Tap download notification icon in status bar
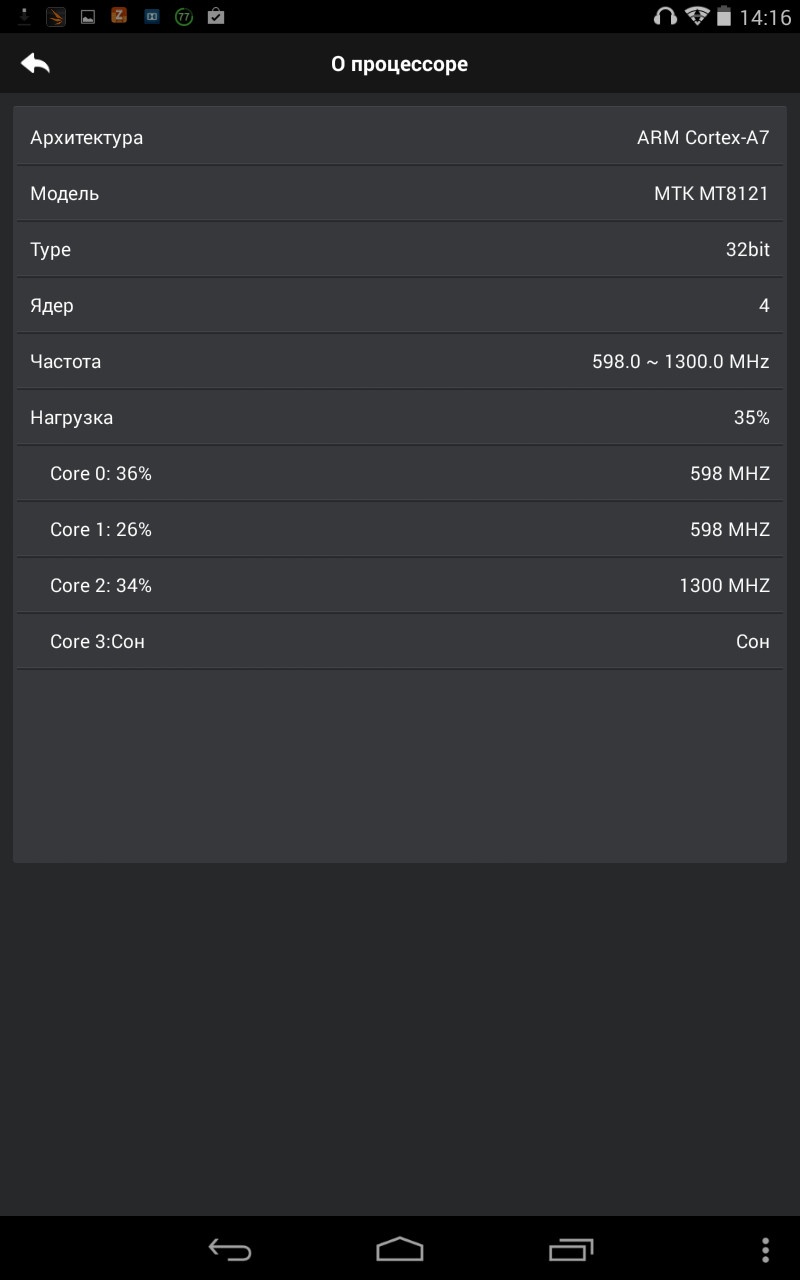Image resolution: width=800 pixels, height=1280 pixels. point(24,16)
